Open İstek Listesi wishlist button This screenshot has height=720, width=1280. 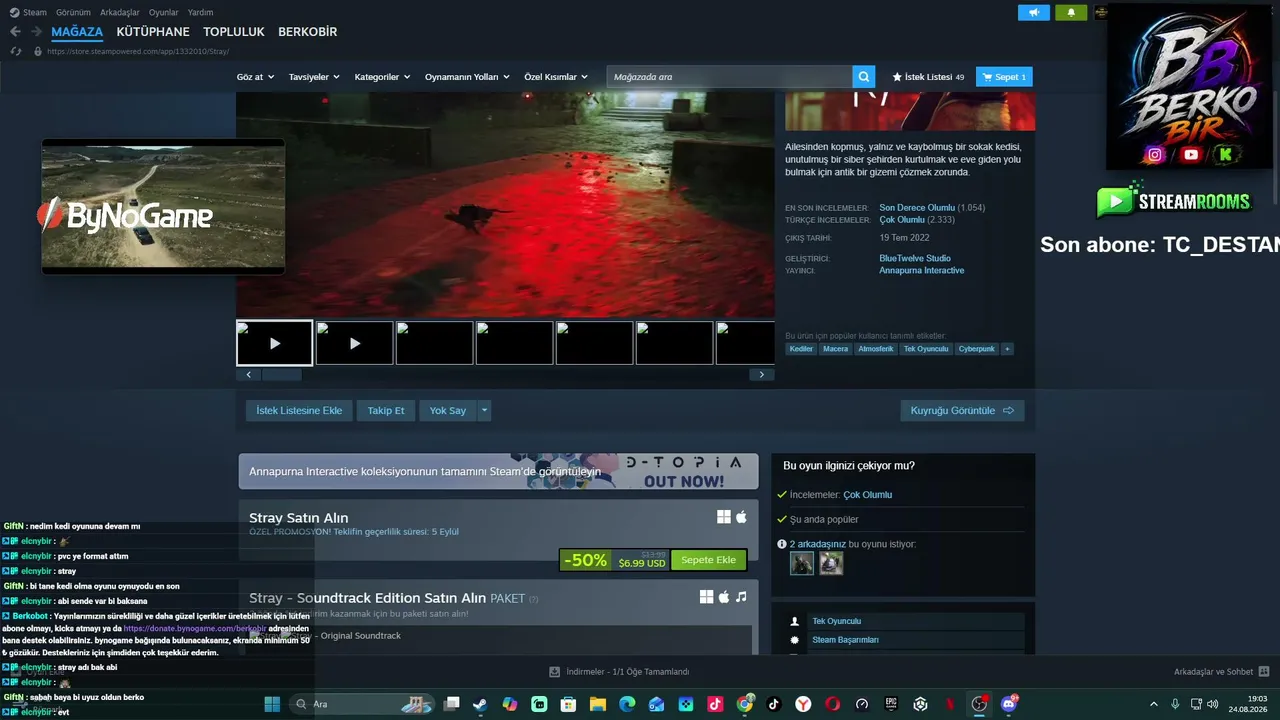(928, 77)
